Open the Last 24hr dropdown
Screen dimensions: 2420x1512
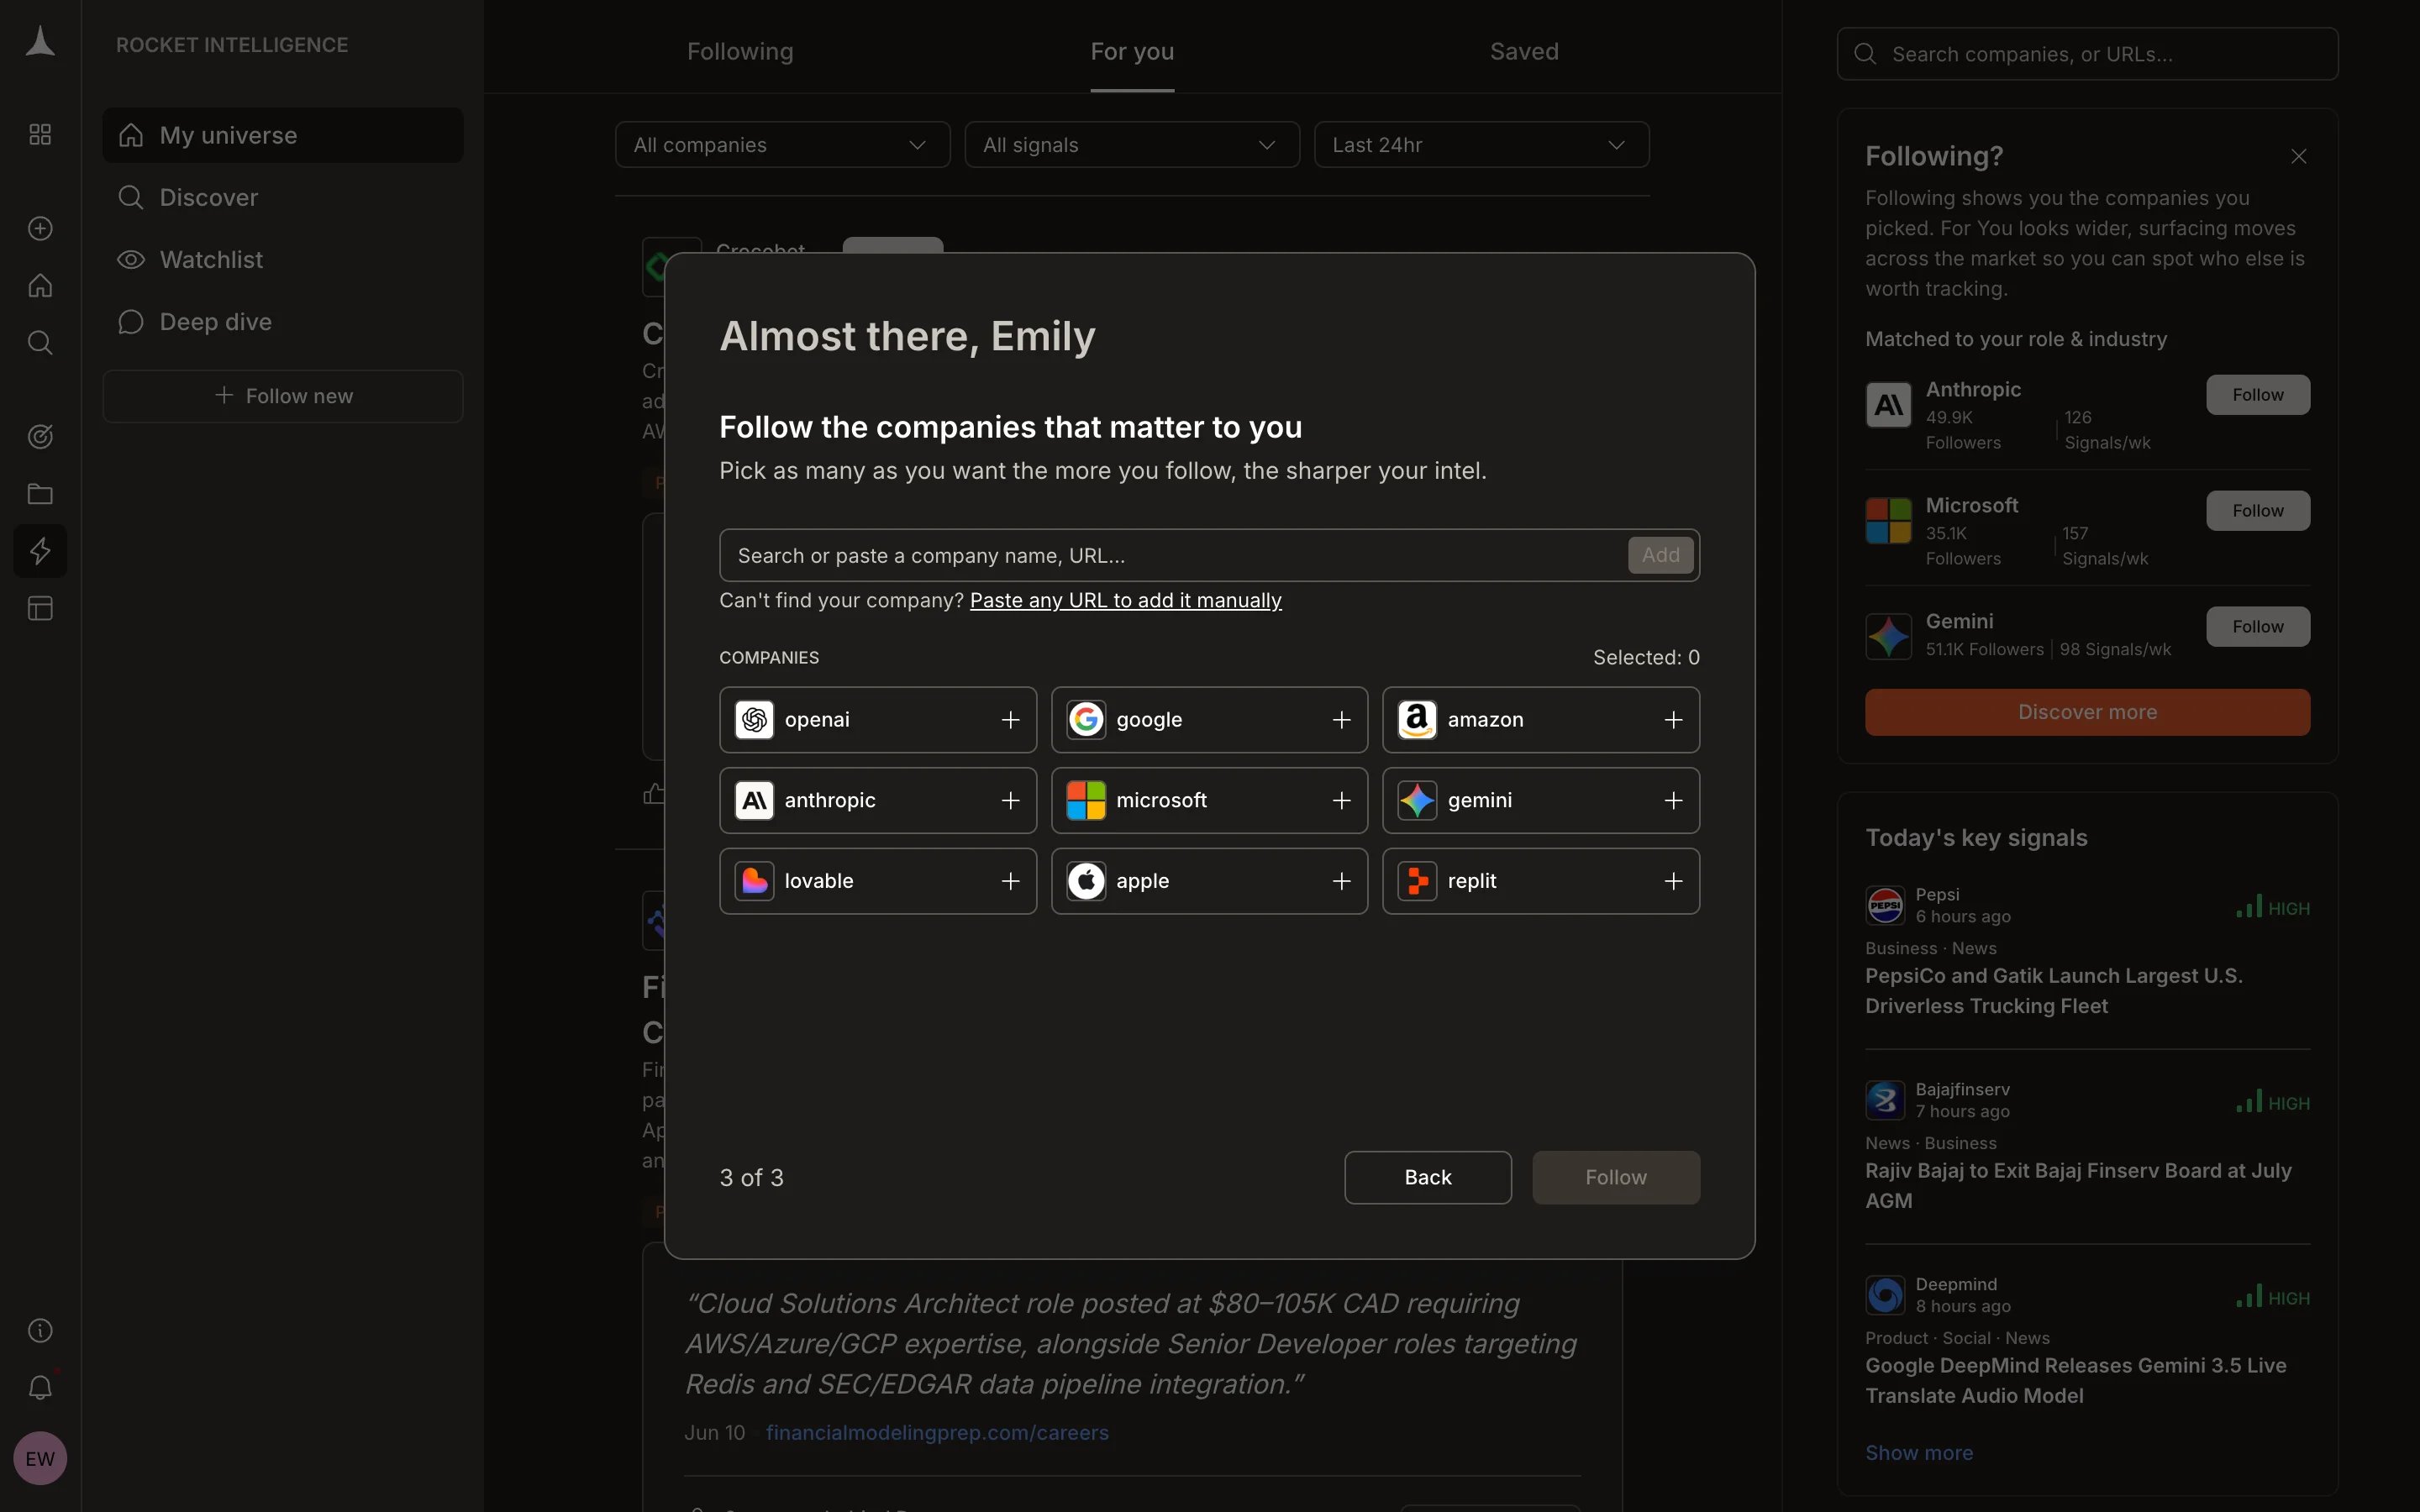(x=1481, y=145)
